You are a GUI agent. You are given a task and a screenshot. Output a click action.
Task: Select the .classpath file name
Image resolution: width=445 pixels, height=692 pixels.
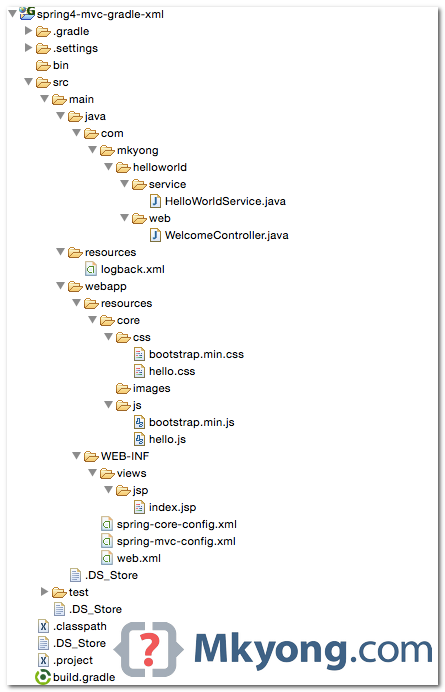click(x=80, y=626)
